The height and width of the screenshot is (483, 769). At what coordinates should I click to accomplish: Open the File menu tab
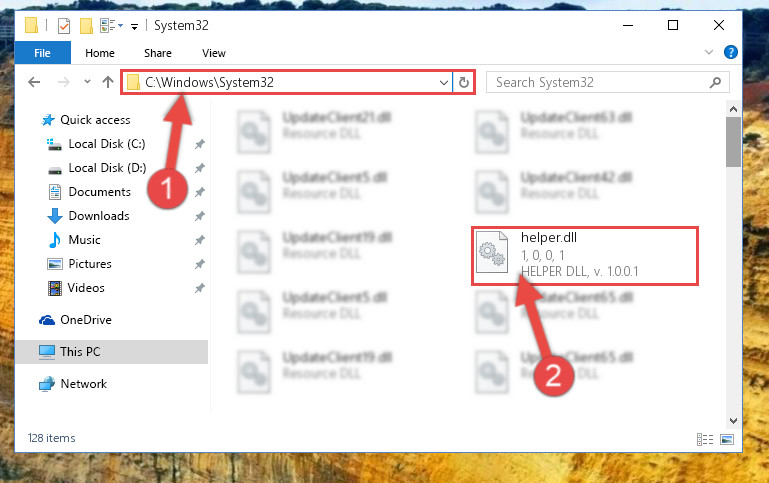pos(42,53)
